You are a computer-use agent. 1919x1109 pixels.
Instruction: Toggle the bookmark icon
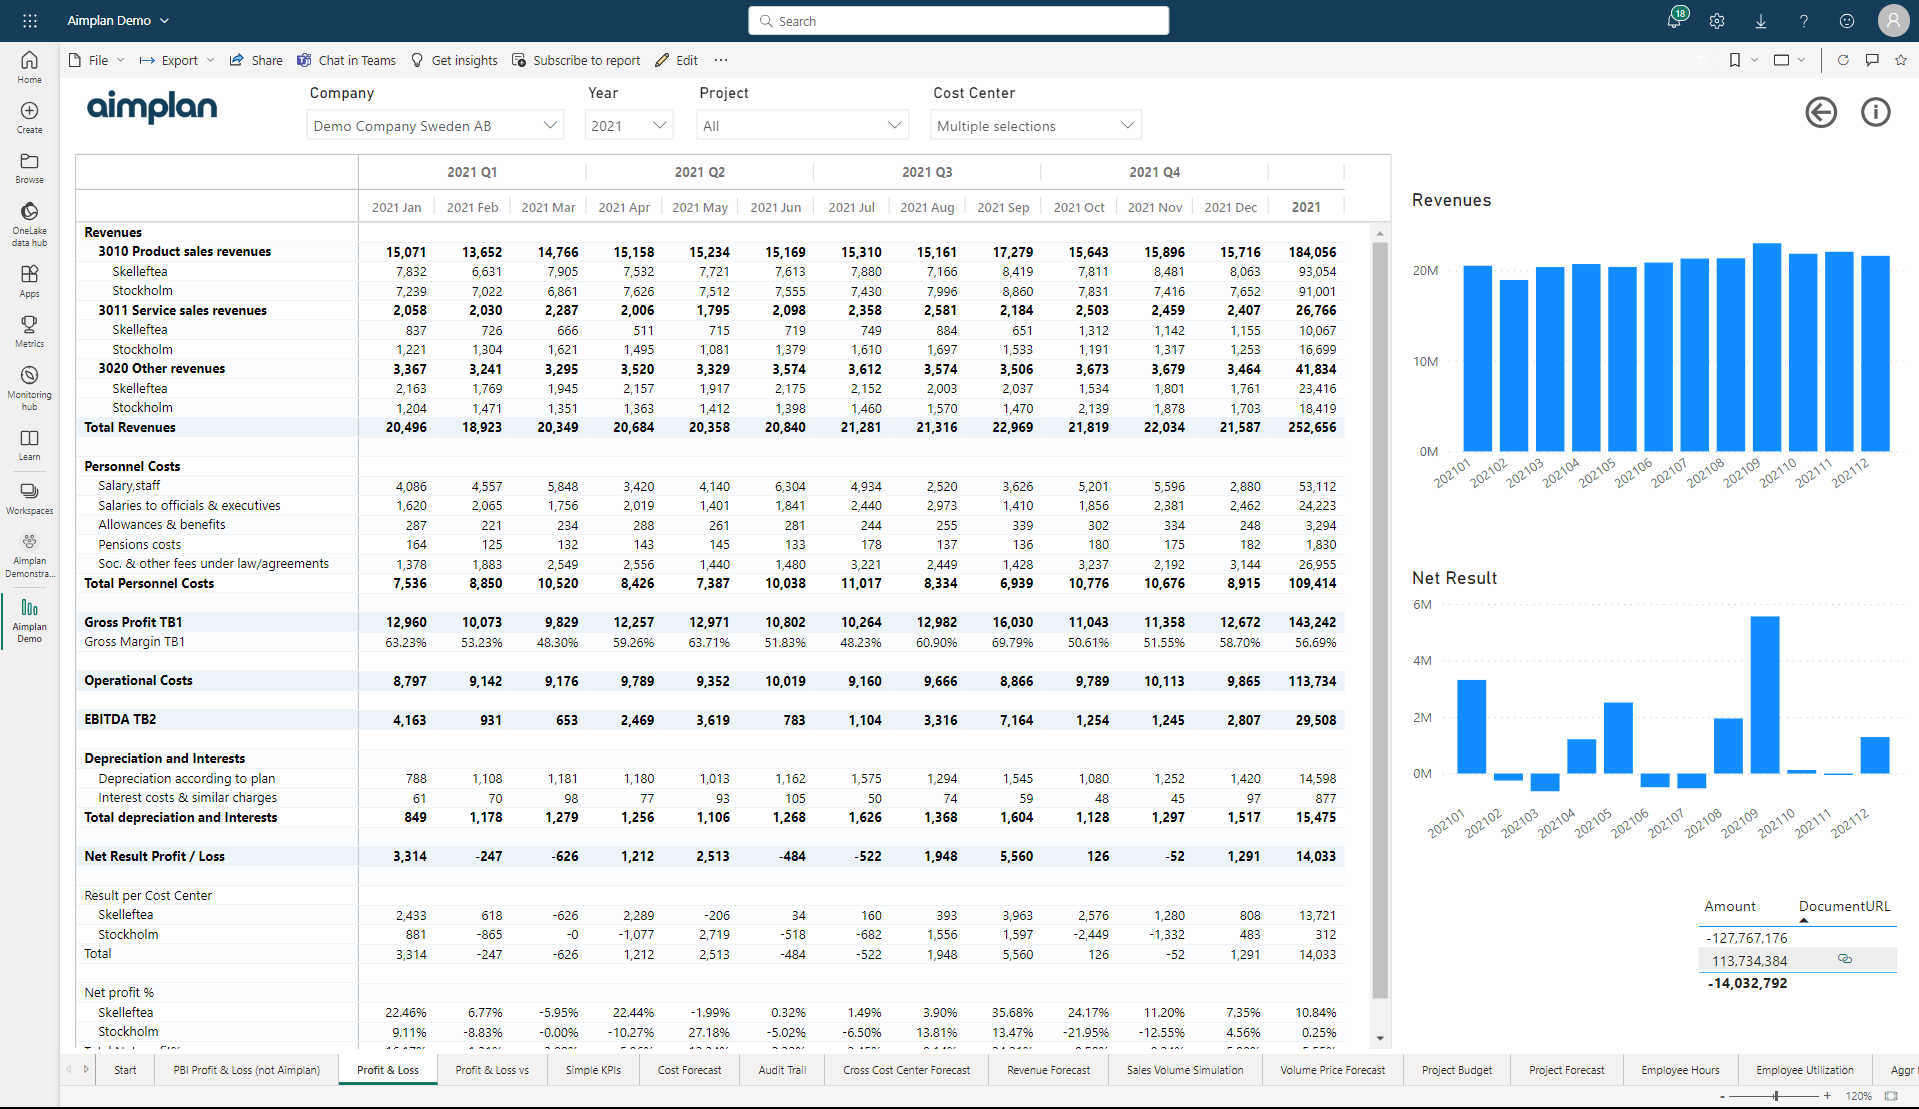point(1735,60)
